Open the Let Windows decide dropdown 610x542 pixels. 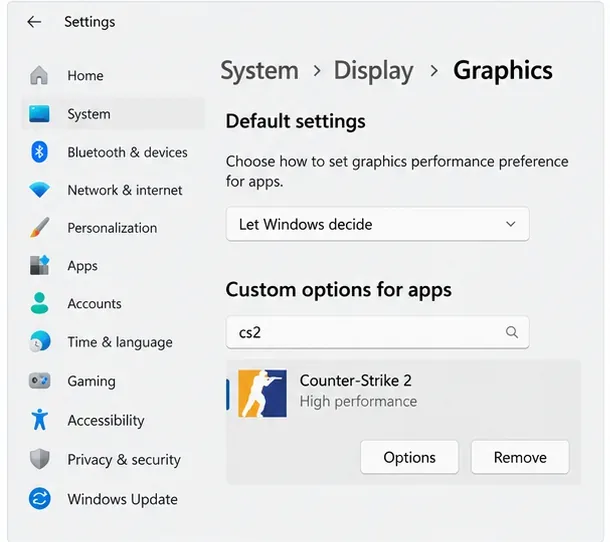point(377,224)
